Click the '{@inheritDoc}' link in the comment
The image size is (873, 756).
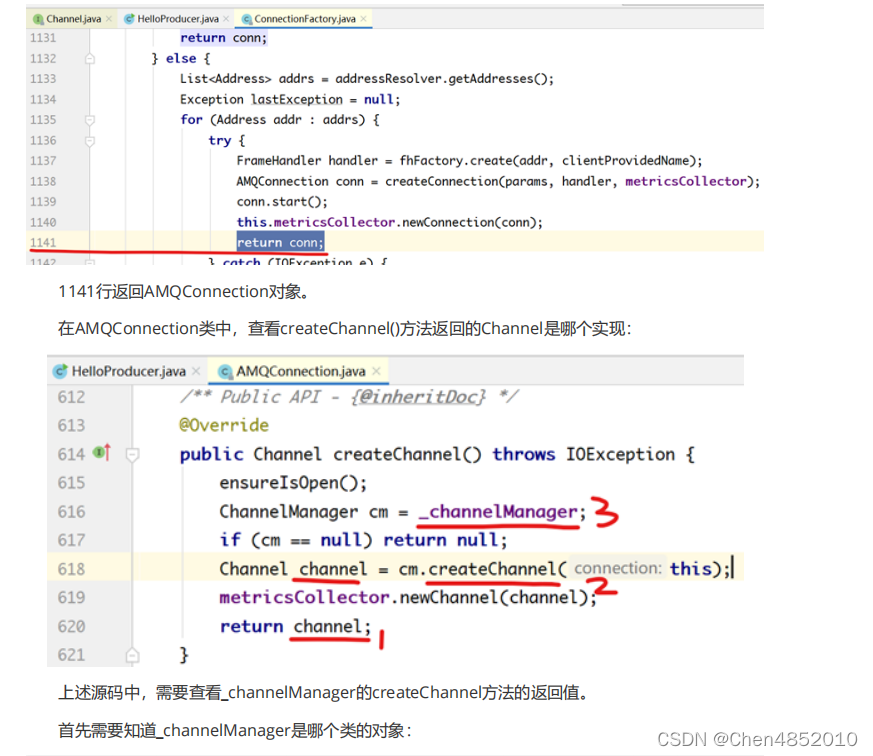click(418, 397)
